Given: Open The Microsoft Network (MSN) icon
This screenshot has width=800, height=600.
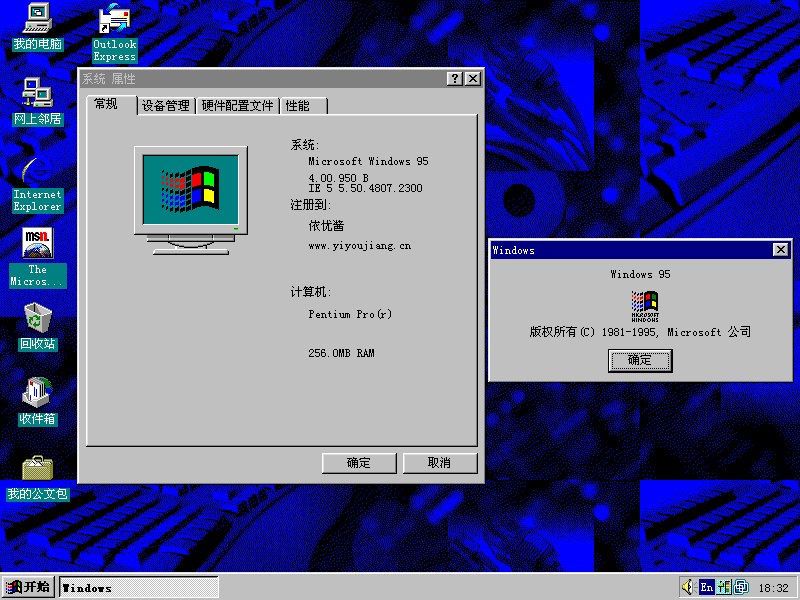Looking at the screenshot, I should pos(37,250).
